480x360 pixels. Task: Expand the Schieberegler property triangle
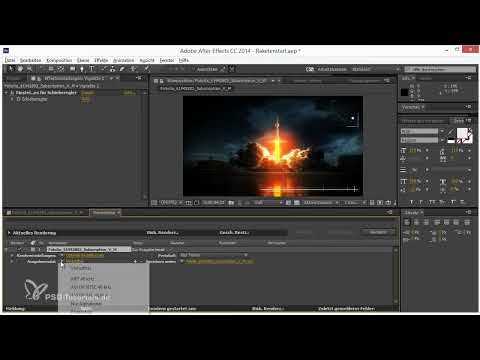point(12,99)
